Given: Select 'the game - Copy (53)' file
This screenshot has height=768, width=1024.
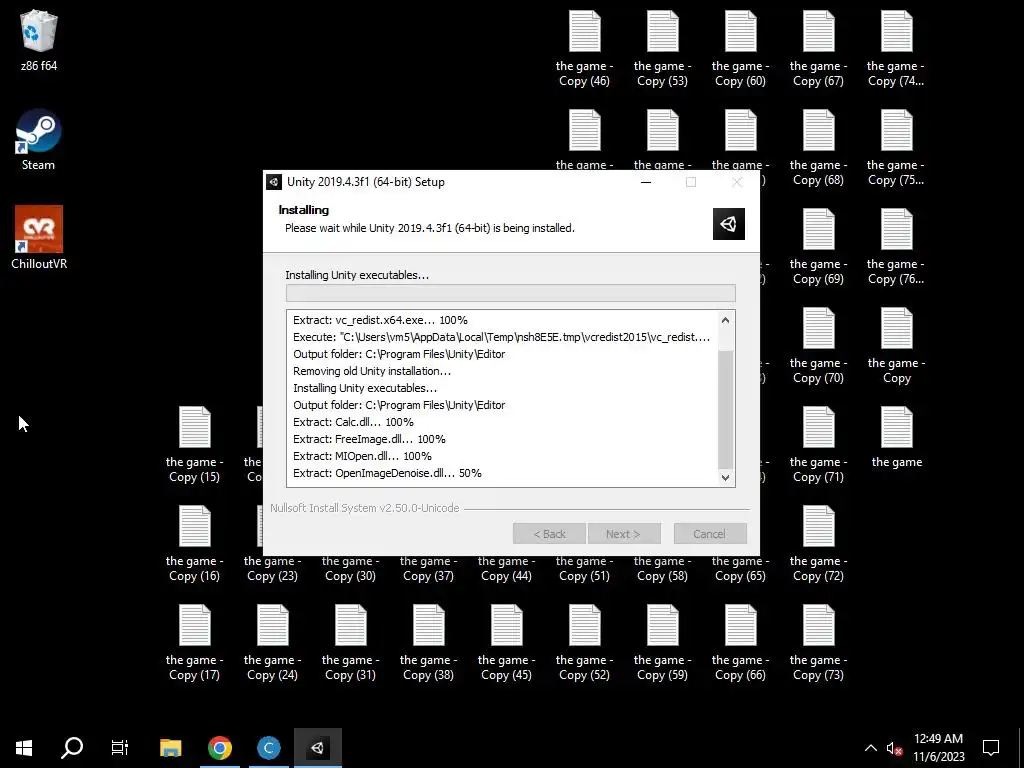Looking at the screenshot, I should [662, 48].
